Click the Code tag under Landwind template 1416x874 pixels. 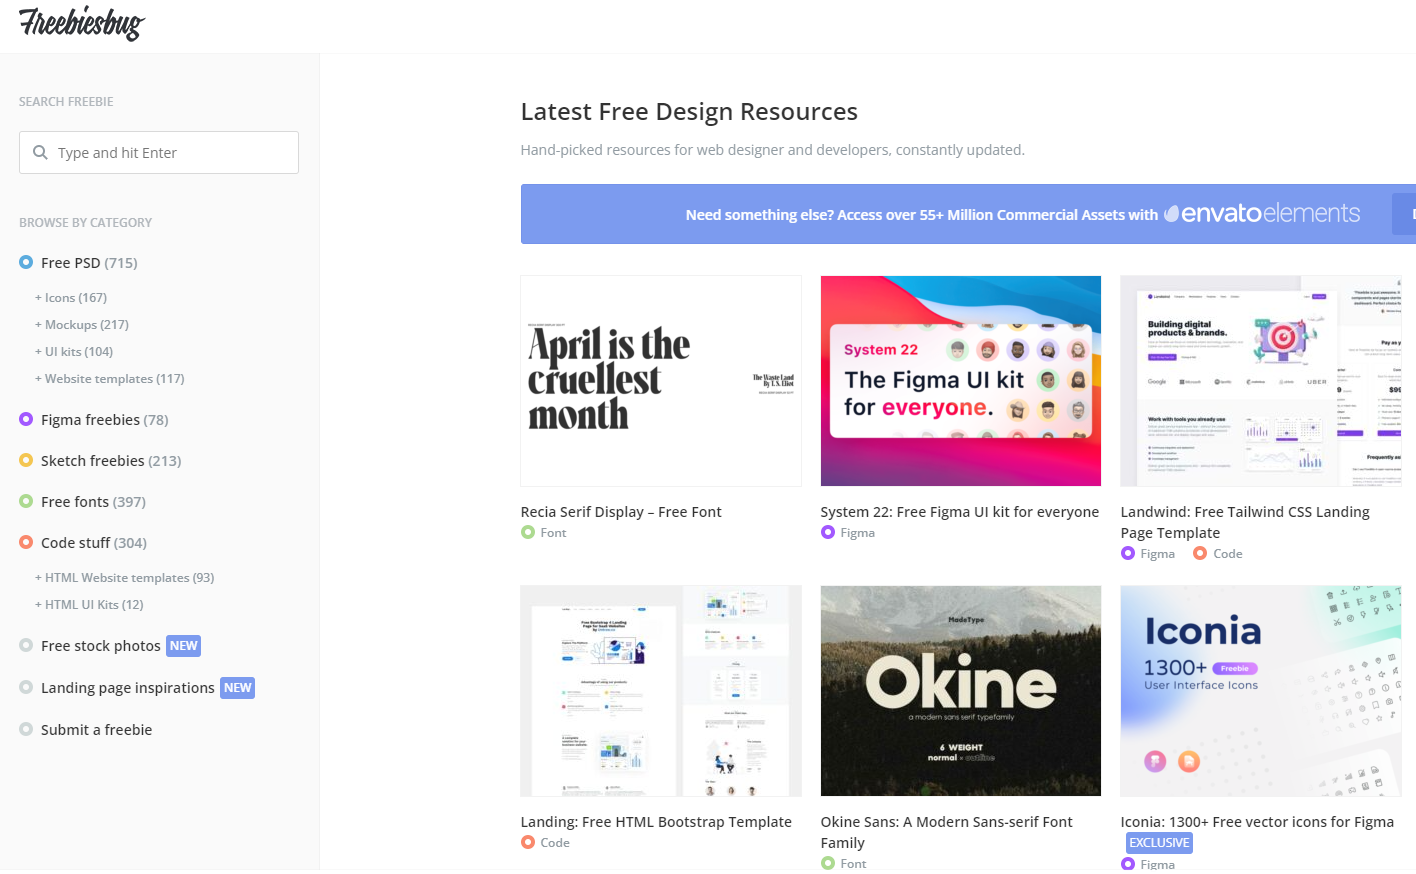tap(1227, 554)
